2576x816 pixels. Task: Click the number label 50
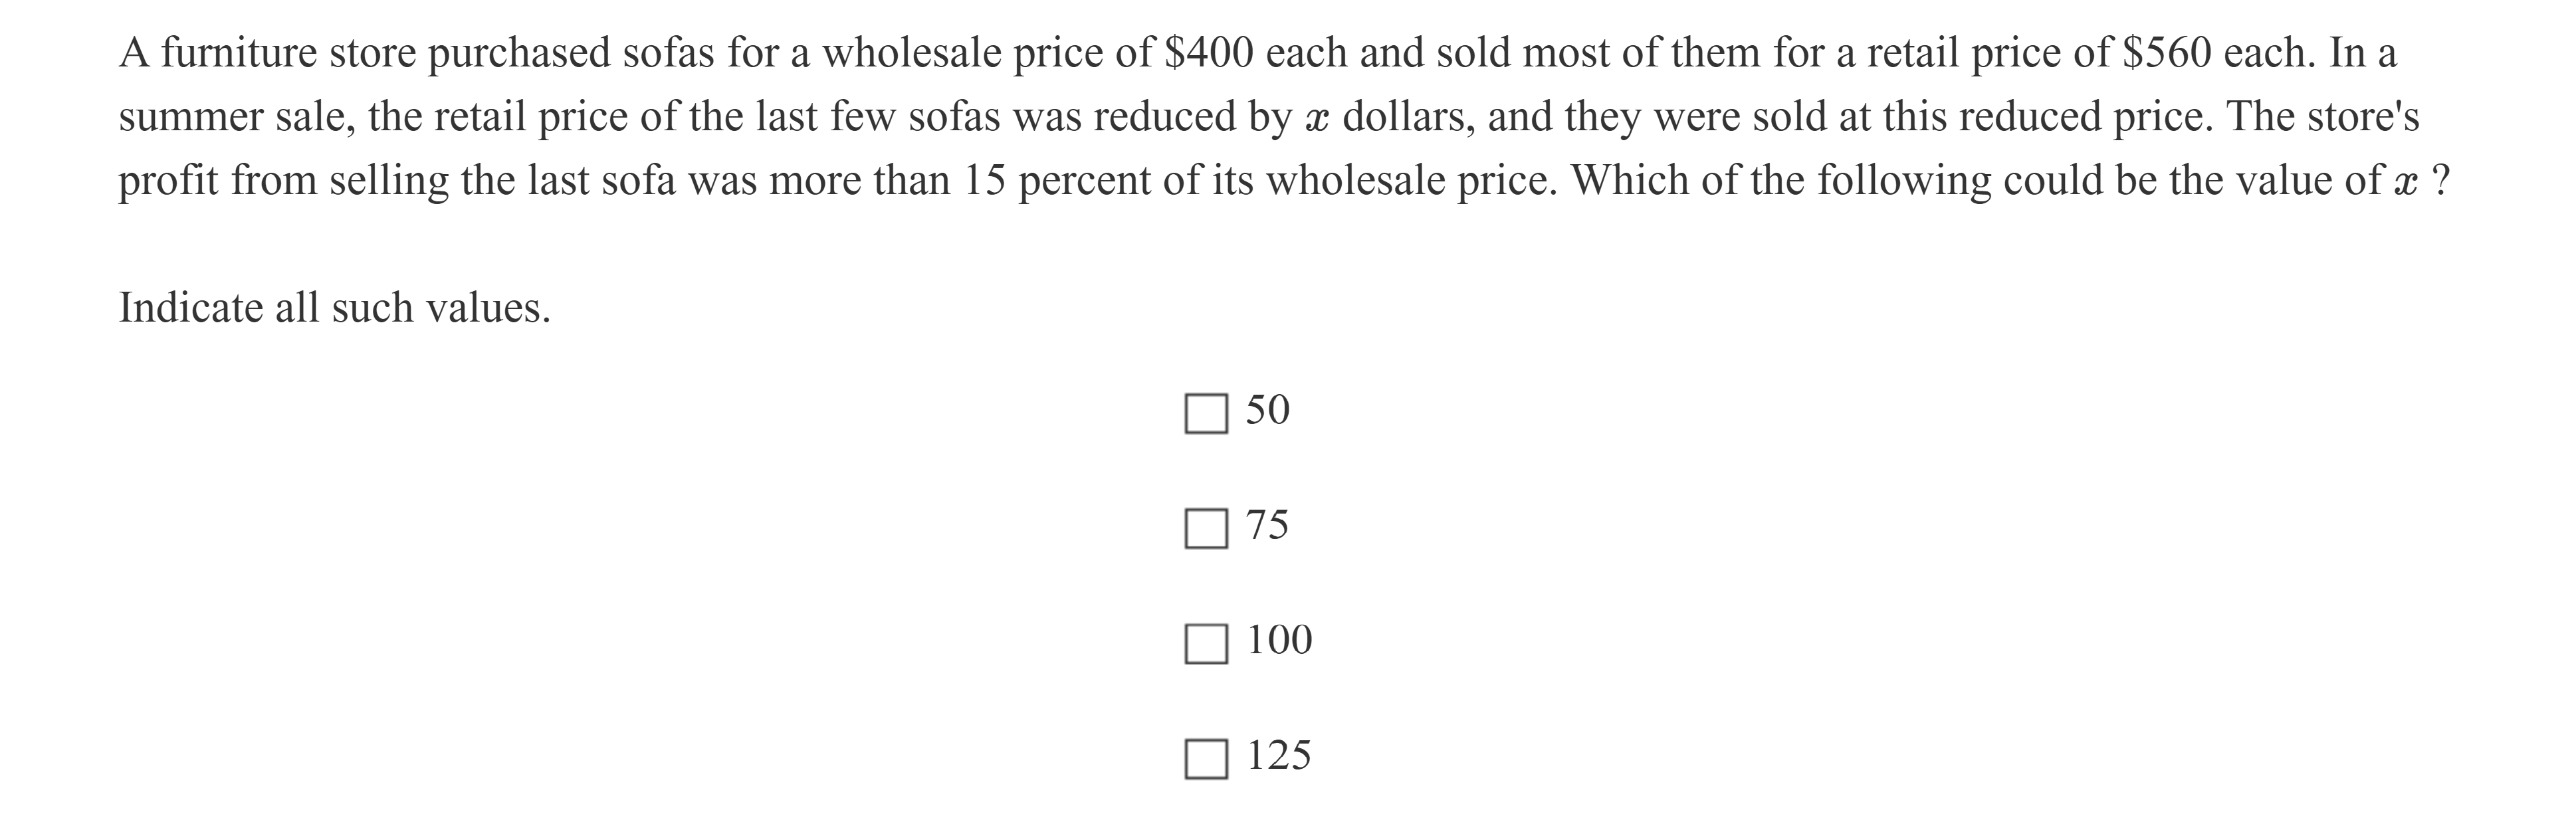coord(1267,410)
